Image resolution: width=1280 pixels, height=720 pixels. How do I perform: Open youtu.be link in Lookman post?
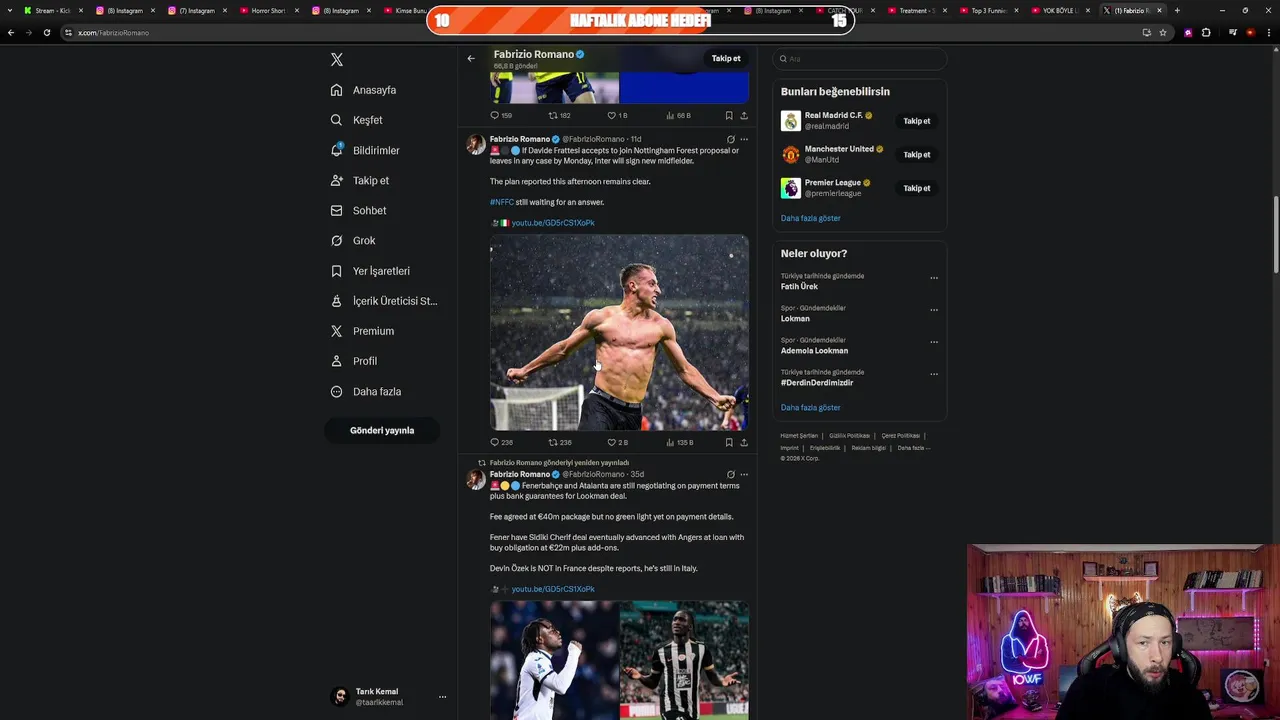[x=553, y=589]
